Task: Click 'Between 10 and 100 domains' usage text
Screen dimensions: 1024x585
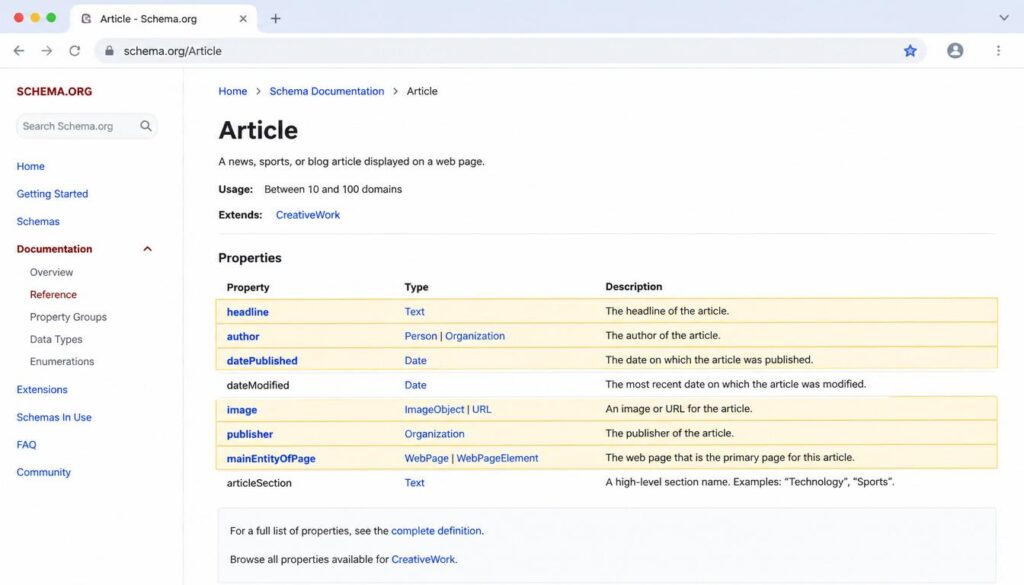Action: coord(333,189)
